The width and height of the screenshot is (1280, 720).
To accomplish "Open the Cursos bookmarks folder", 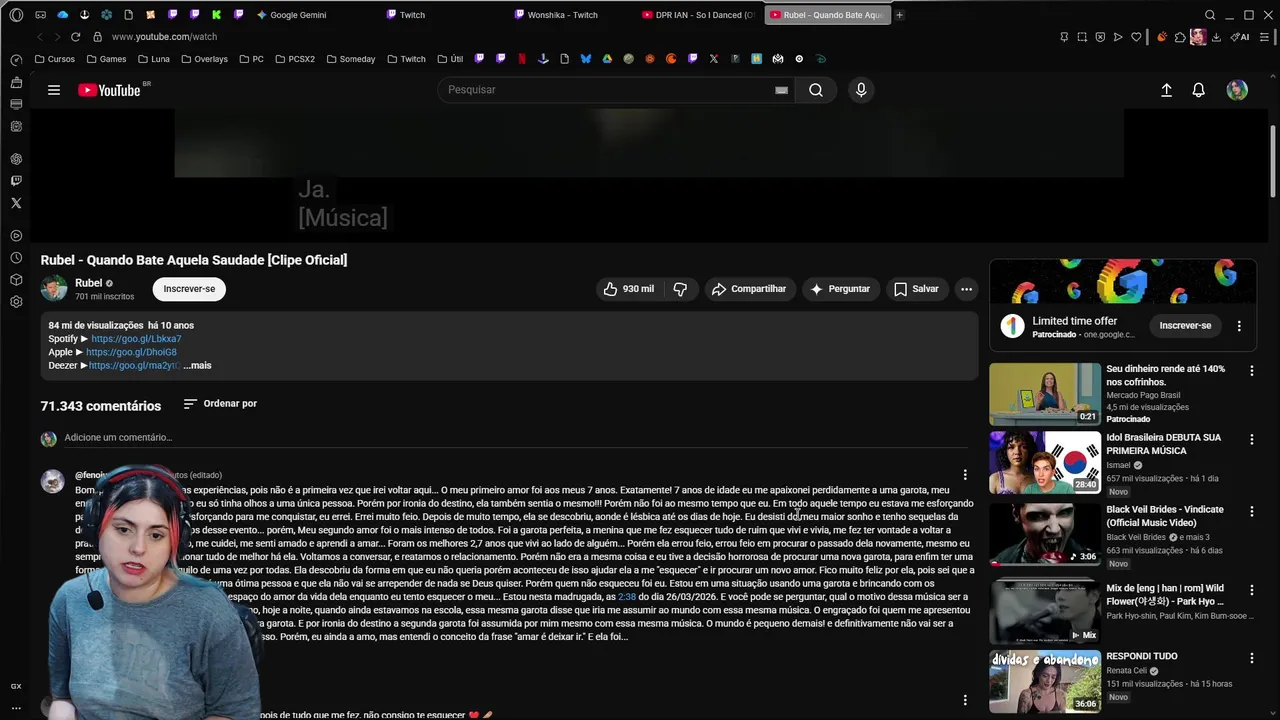I will pos(54,59).
